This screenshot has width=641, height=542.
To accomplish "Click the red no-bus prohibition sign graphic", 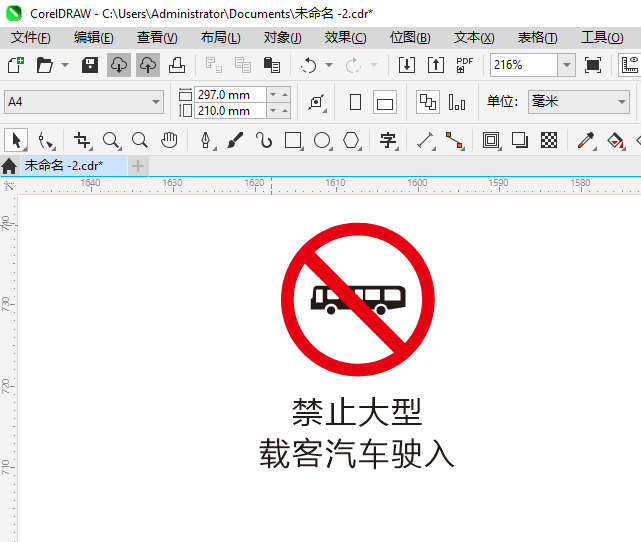I will [x=358, y=299].
